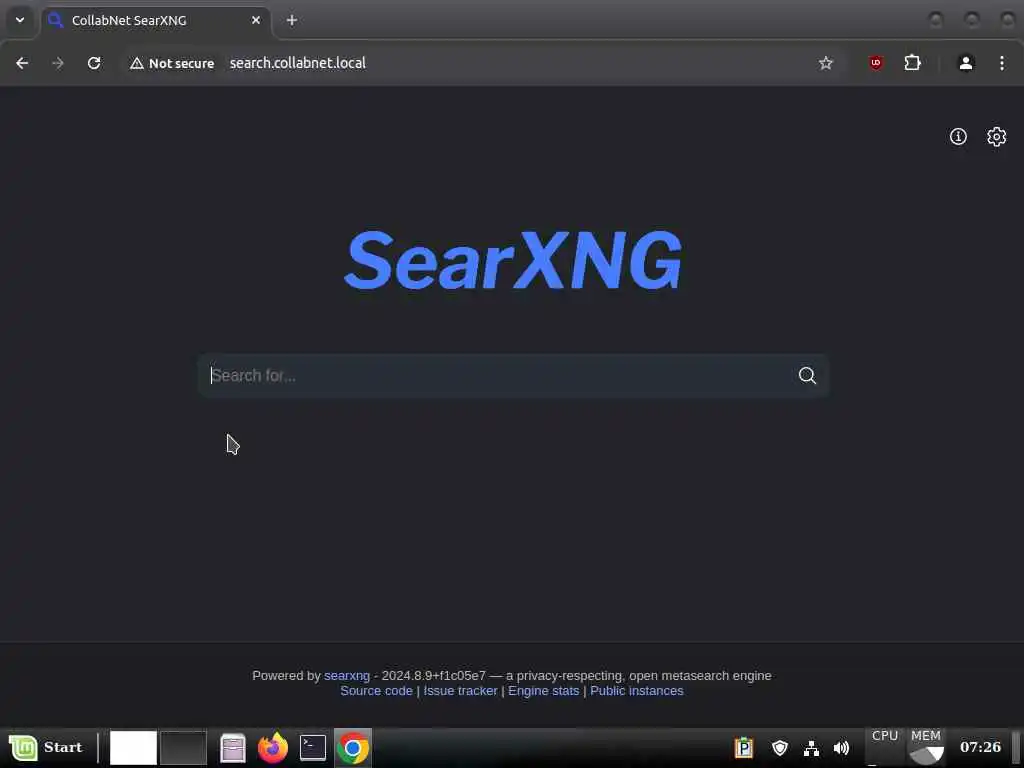Launch the file manager from taskbar
The height and width of the screenshot is (768, 1024).
(x=232, y=748)
